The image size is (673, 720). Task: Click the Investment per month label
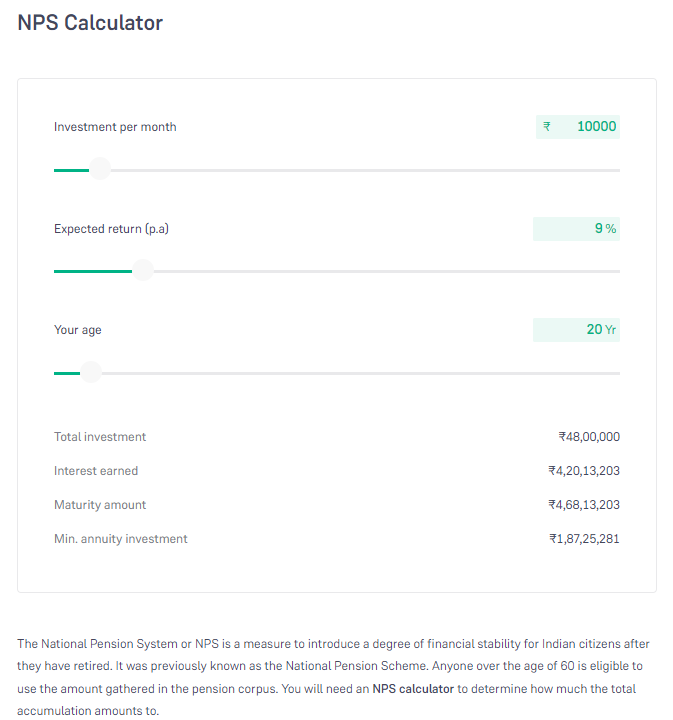[x=115, y=127]
